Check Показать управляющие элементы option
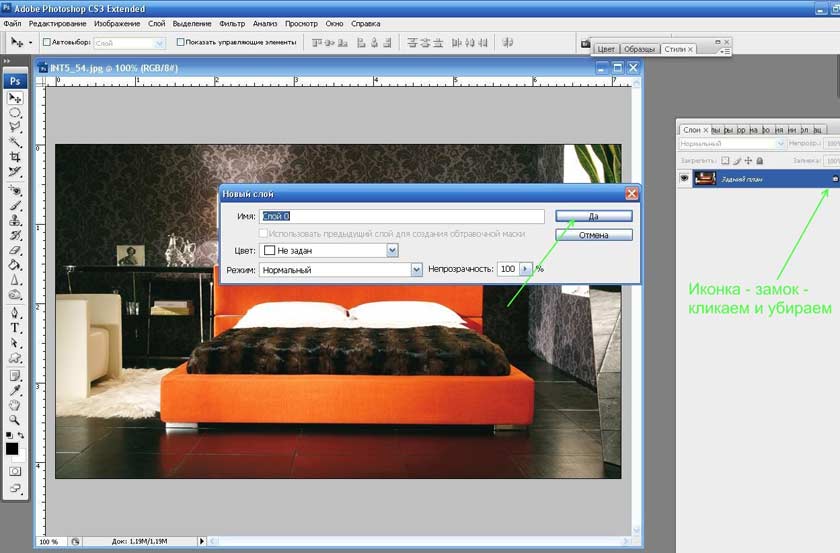Viewport: 840px width, 553px height. pyautogui.click(x=180, y=43)
